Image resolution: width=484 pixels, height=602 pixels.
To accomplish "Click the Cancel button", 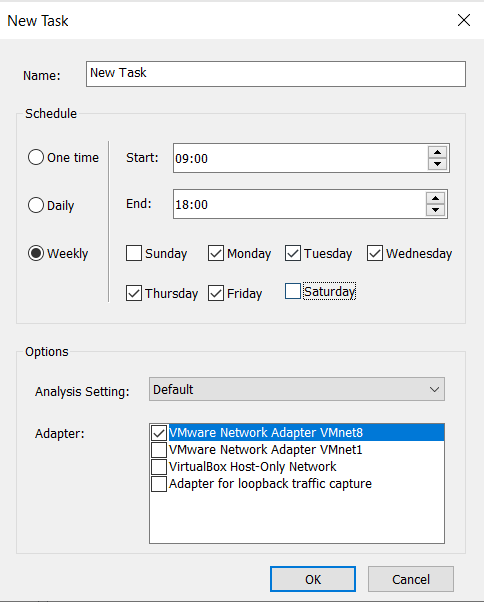I will pyautogui.click(x=411, y=579).
